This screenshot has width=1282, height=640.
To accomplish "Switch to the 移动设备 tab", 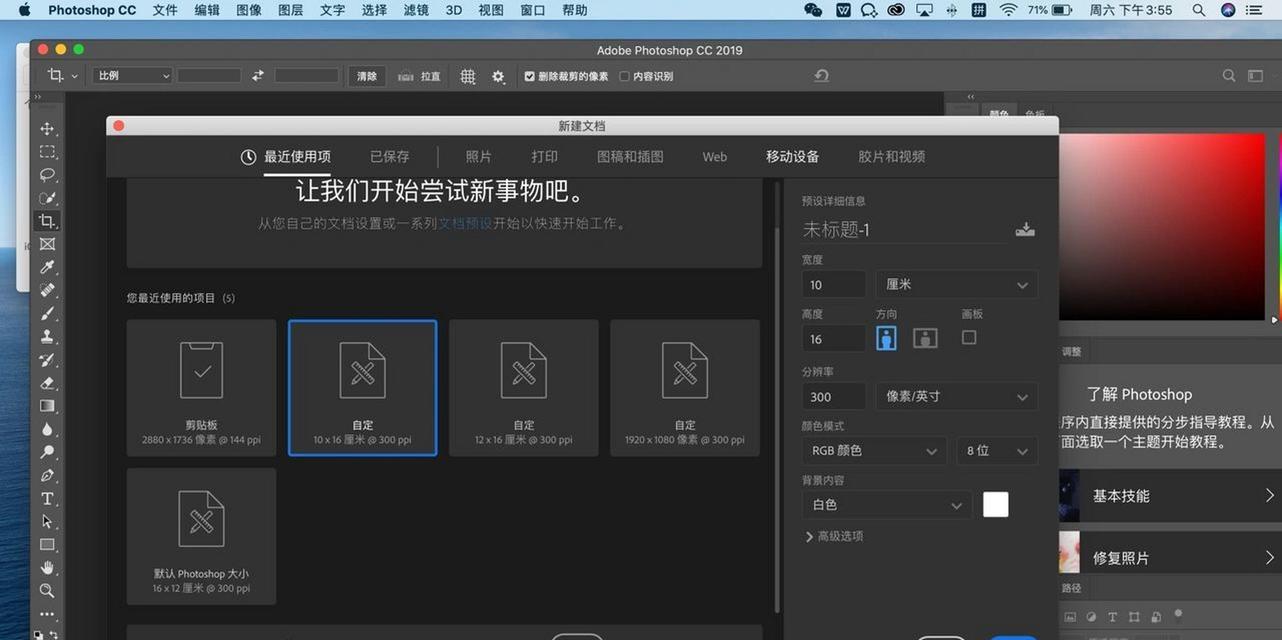I will point(793,156).
